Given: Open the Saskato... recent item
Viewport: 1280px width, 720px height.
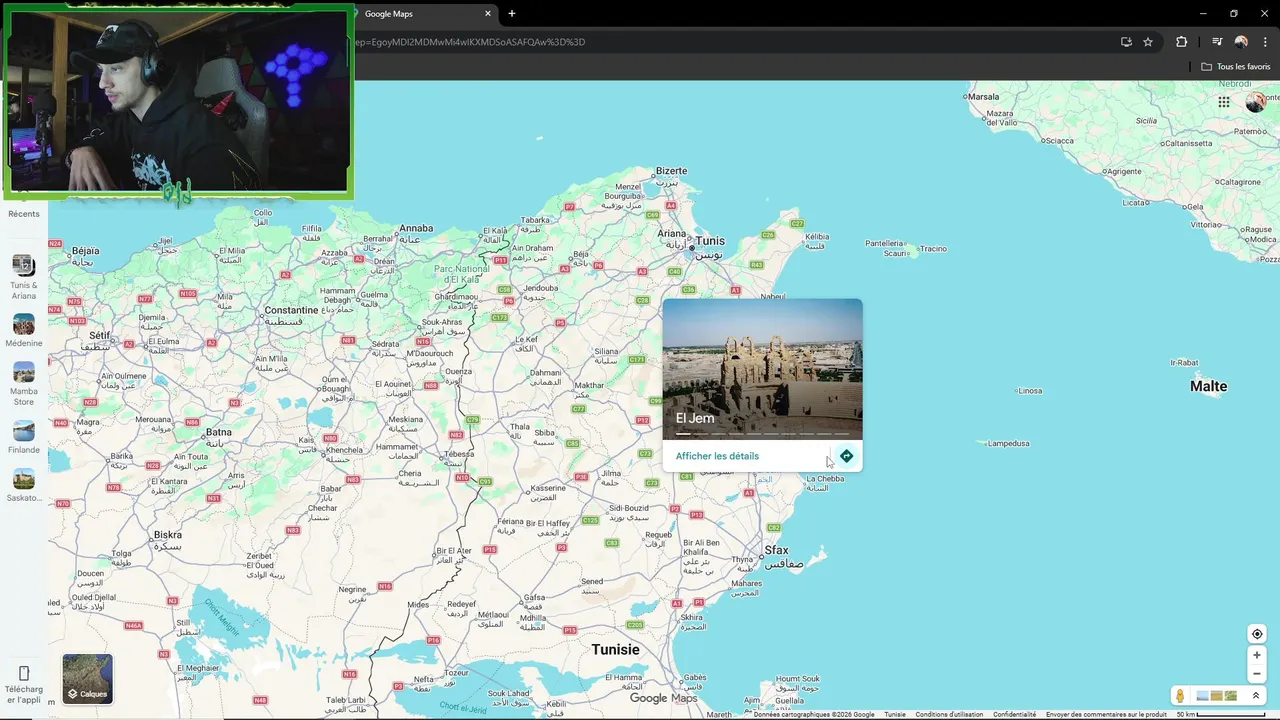Looking at the screenshot, I should tap(24, 485).
